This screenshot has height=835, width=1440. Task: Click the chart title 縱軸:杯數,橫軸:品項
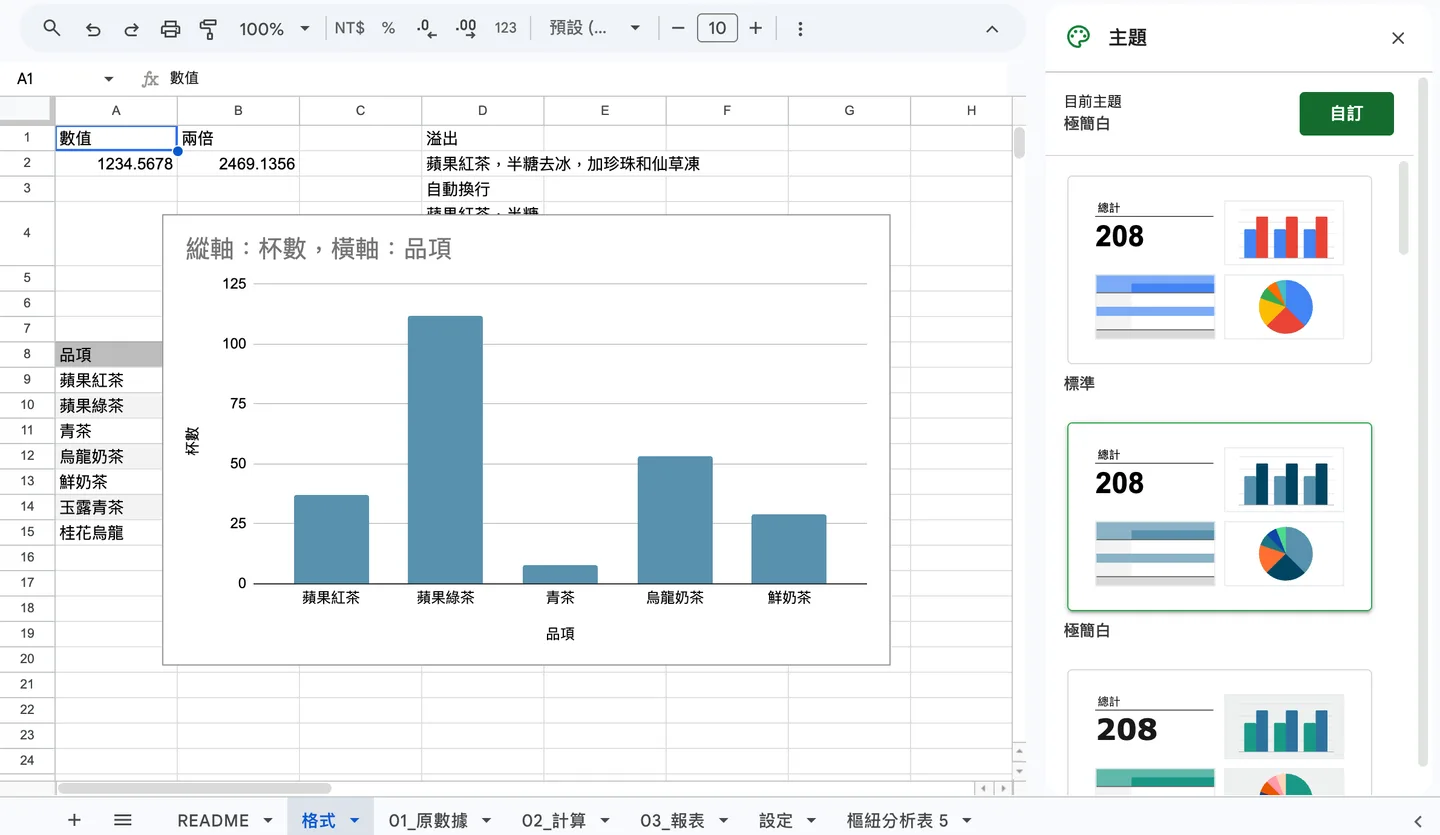click(x=319, y=248)
